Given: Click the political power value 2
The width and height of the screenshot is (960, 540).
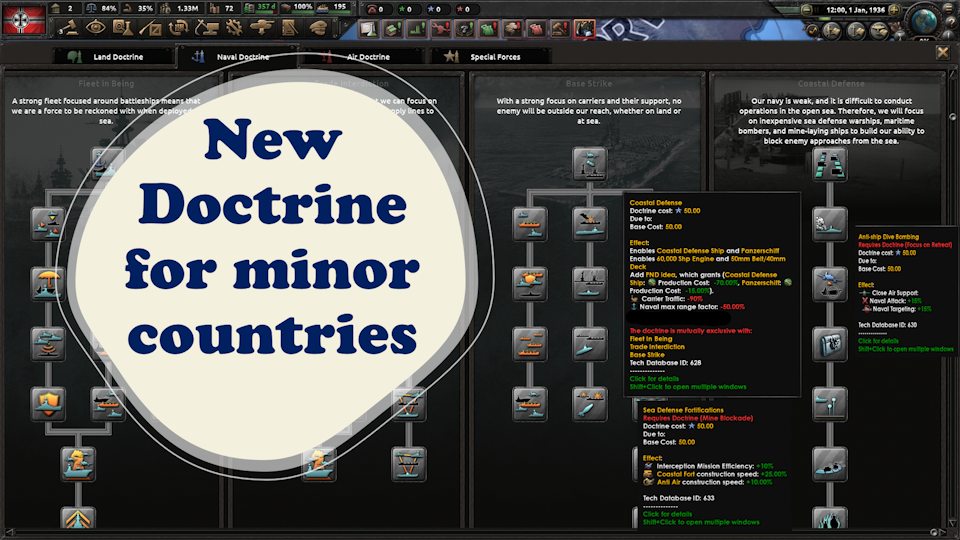Looking at the screenshot, I should tap(70, 9).
